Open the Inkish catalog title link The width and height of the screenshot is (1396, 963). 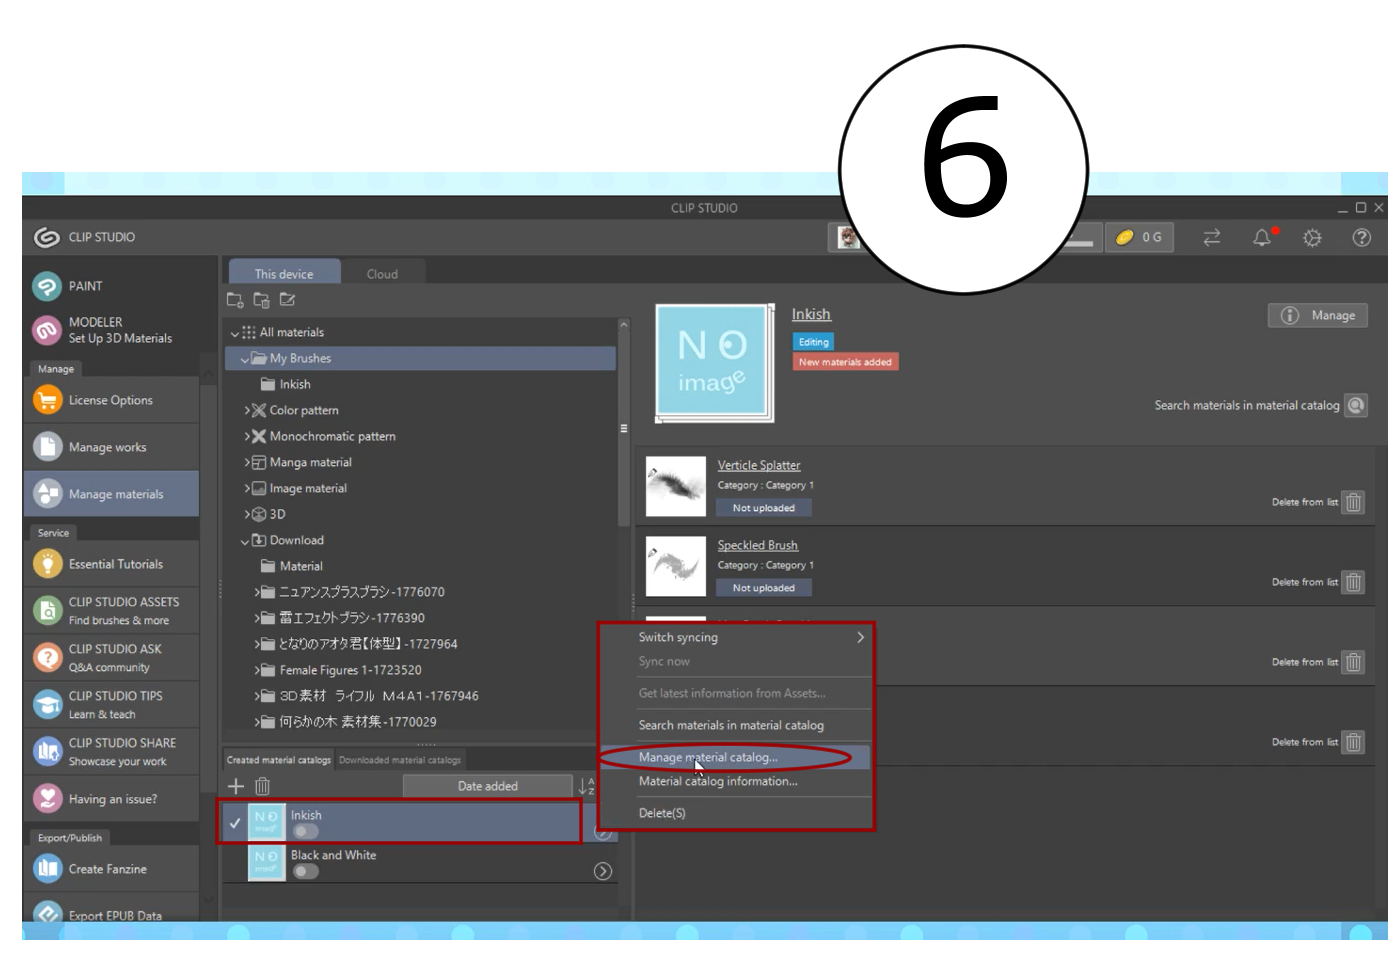(x=811, y=314)
